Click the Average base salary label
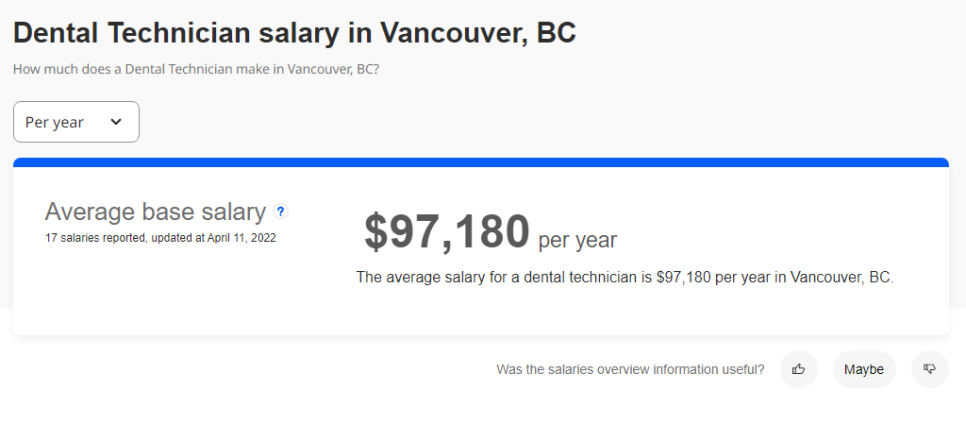The image size is (966, 424). 155,212
